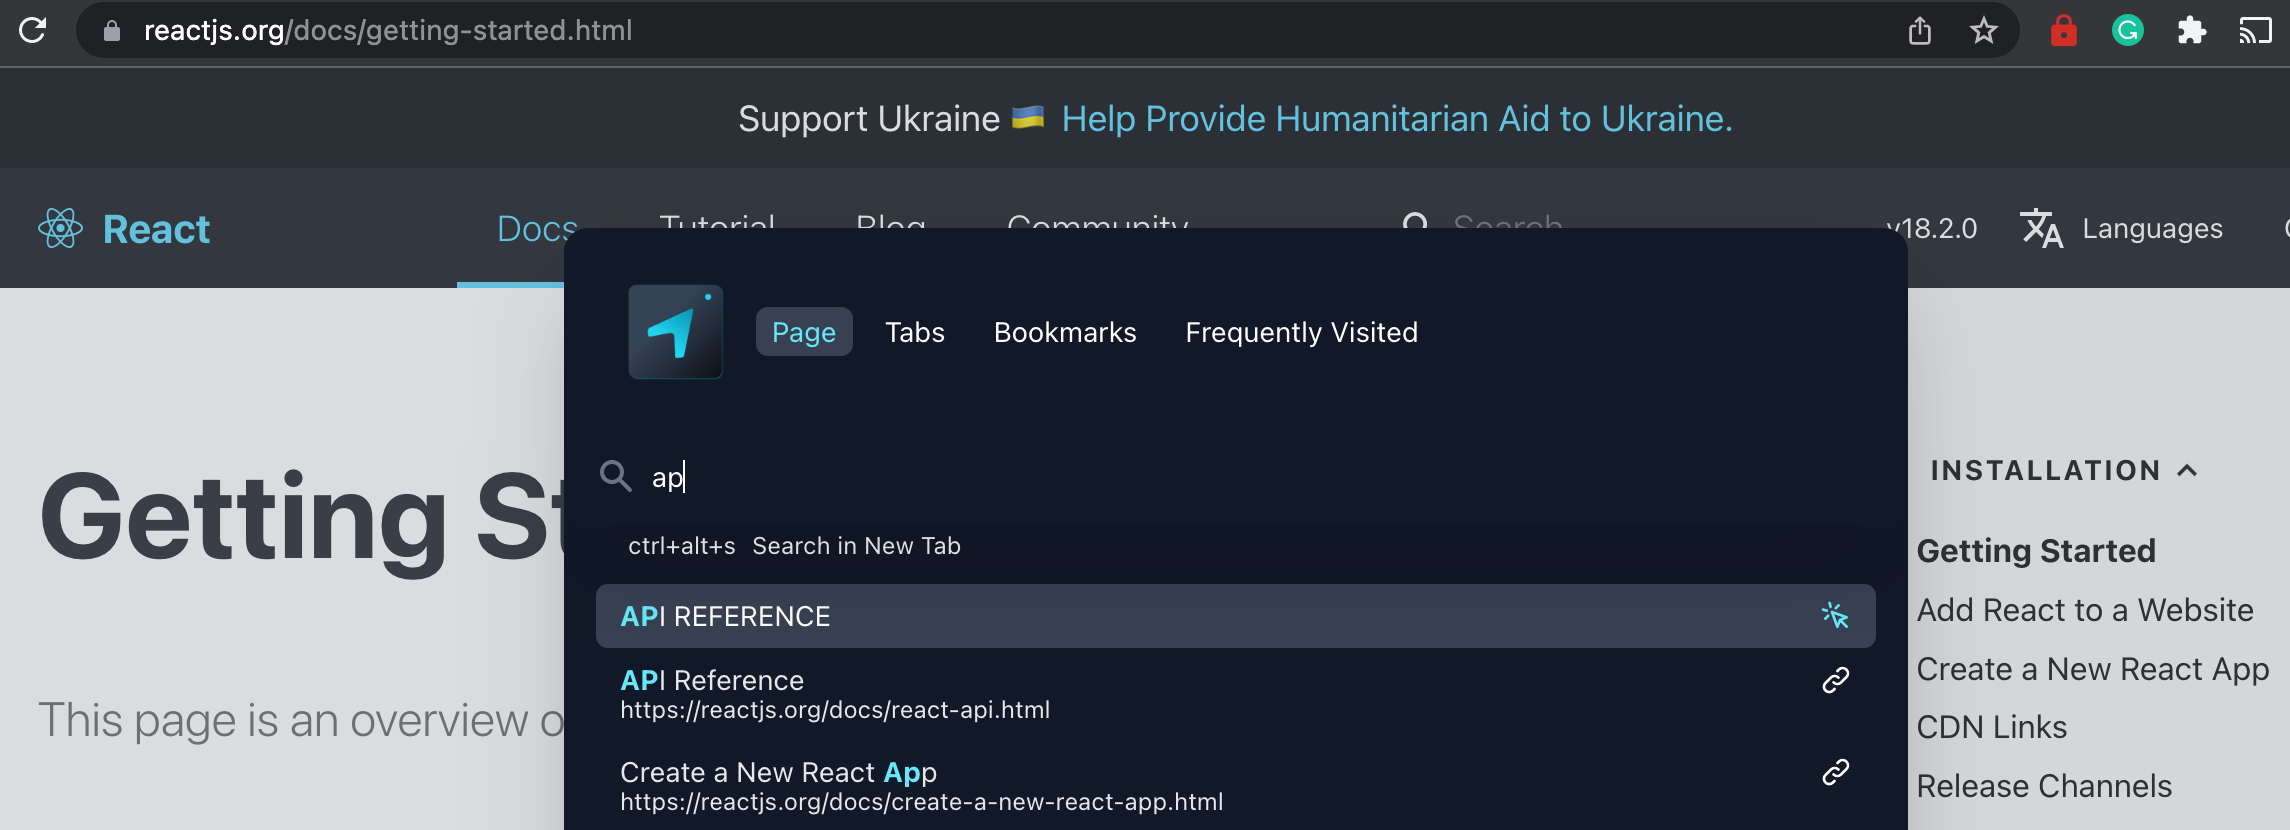Switch to the Tabs tab
The image size is (2290, 830).
coord(914,332)
